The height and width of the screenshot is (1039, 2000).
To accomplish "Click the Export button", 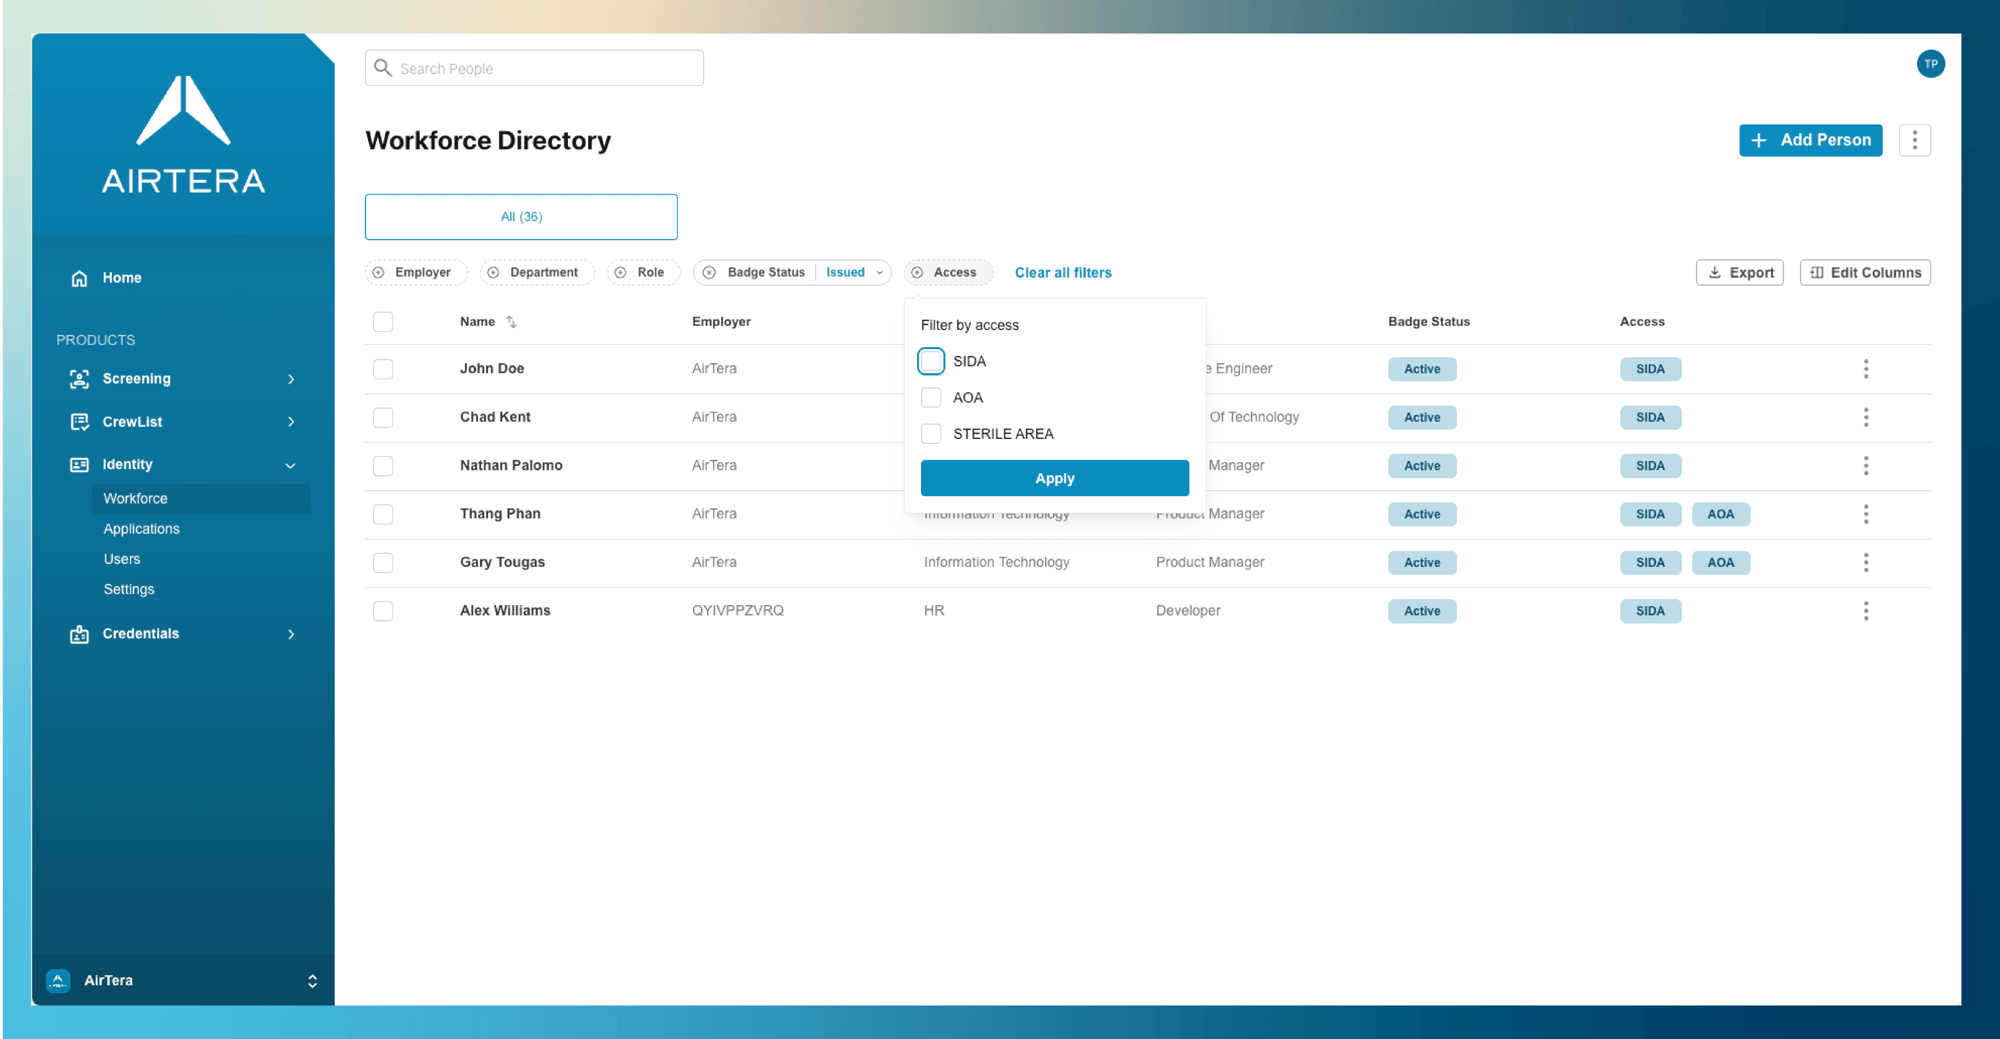I will [1740, 273].
